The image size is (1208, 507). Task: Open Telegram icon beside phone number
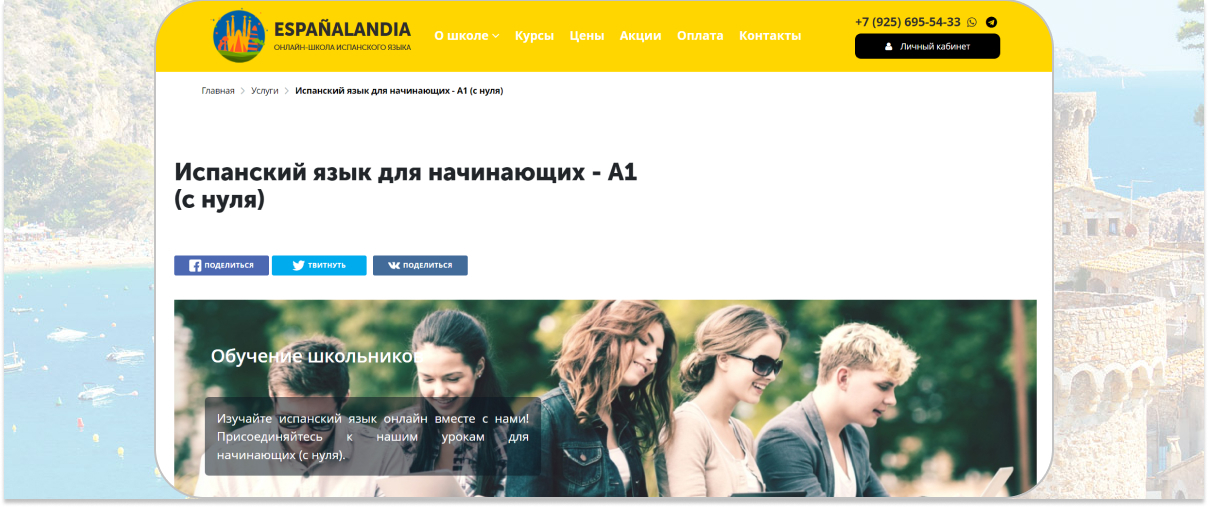pyautogui.click(x=991, y=22)
